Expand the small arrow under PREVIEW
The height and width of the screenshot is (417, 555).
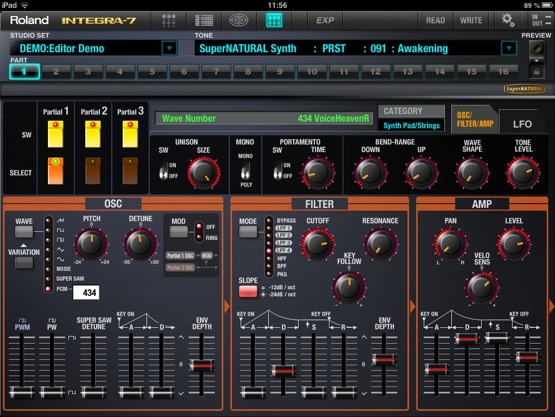(537, 61)
